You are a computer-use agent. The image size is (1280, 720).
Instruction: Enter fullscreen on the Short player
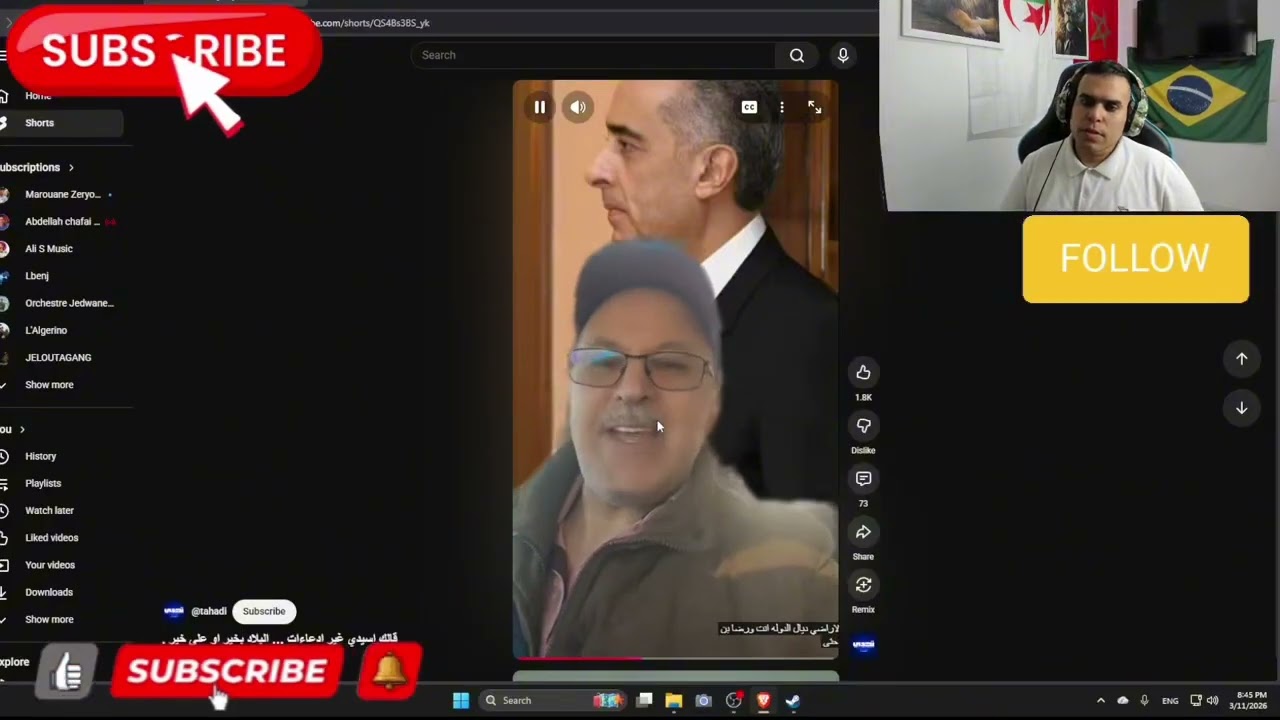click(x=815, y=107)
